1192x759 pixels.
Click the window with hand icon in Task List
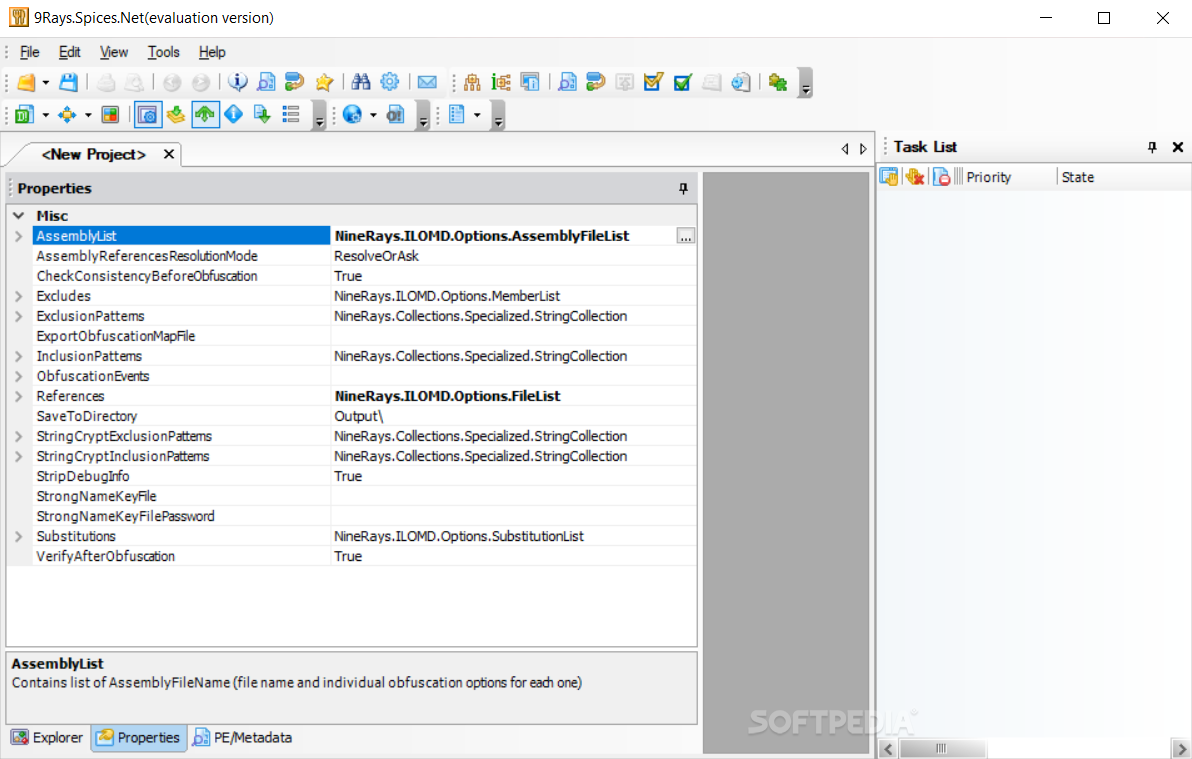click(x=889, y=176)
